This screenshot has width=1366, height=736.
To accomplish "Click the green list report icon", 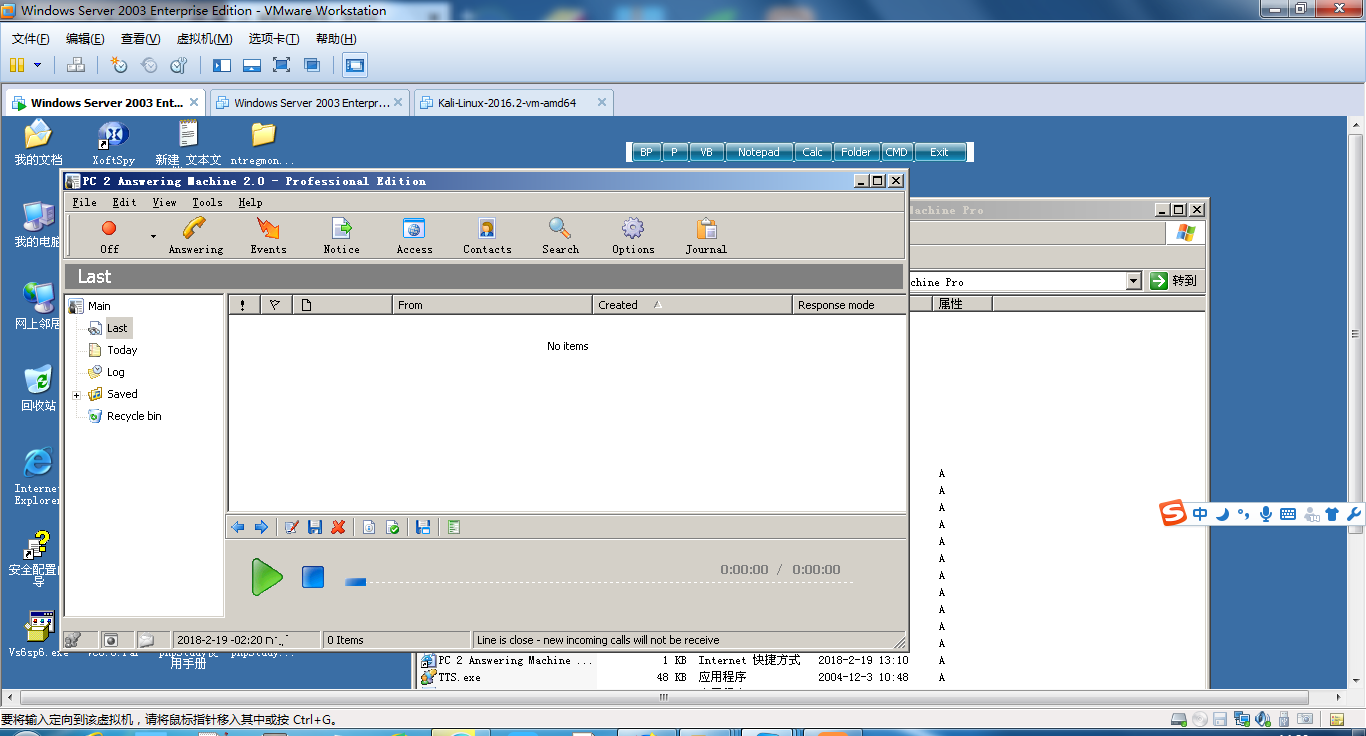I will click(454, 527).
